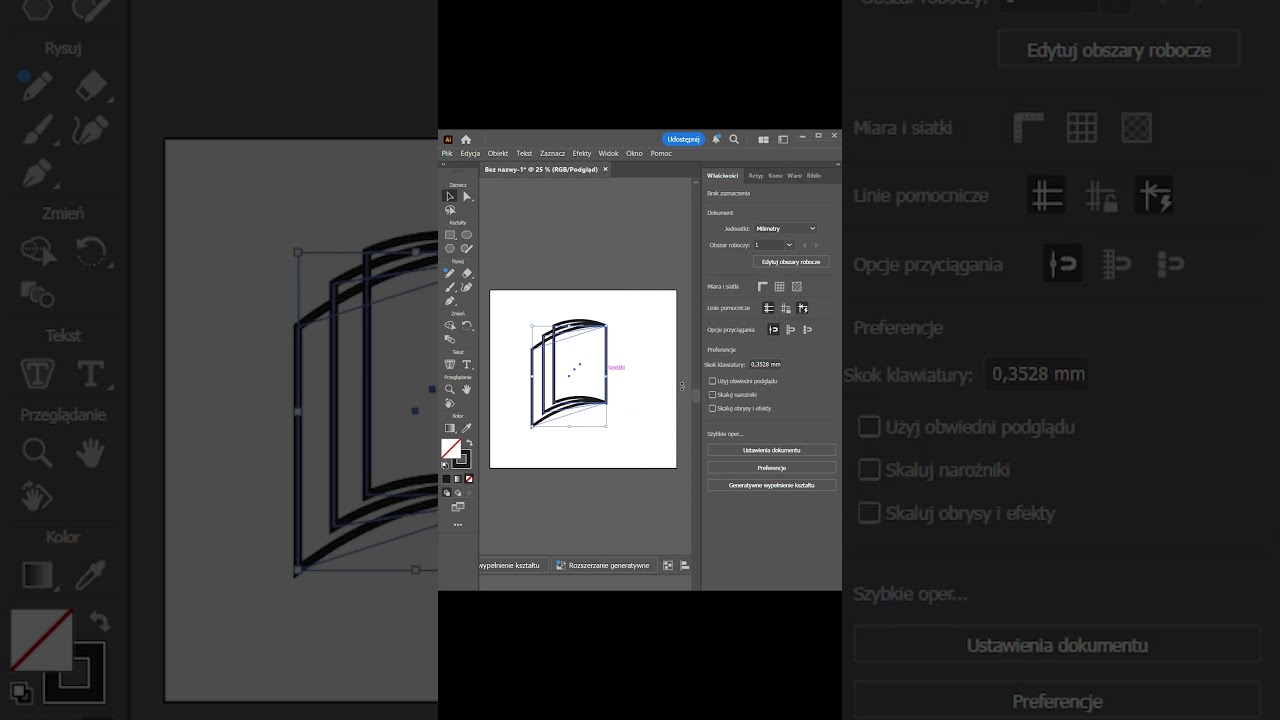The height and width of the screenshot is (720, 1280).
Task: Close the Bez nazwy-1 document tab
Action: tap(605, 169)
